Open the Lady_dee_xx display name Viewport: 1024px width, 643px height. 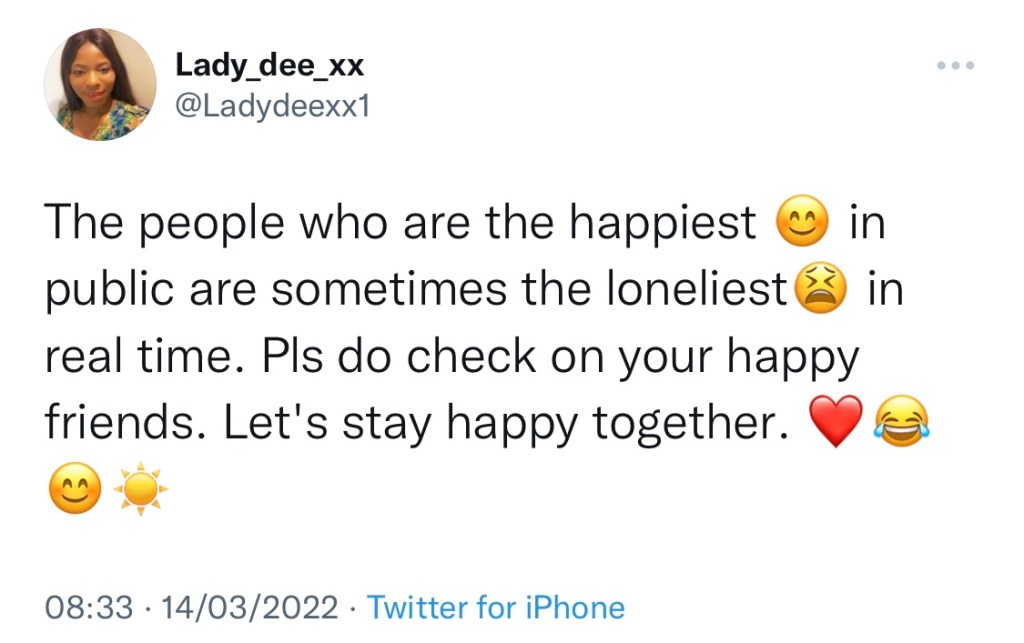[x=270, y=66]
